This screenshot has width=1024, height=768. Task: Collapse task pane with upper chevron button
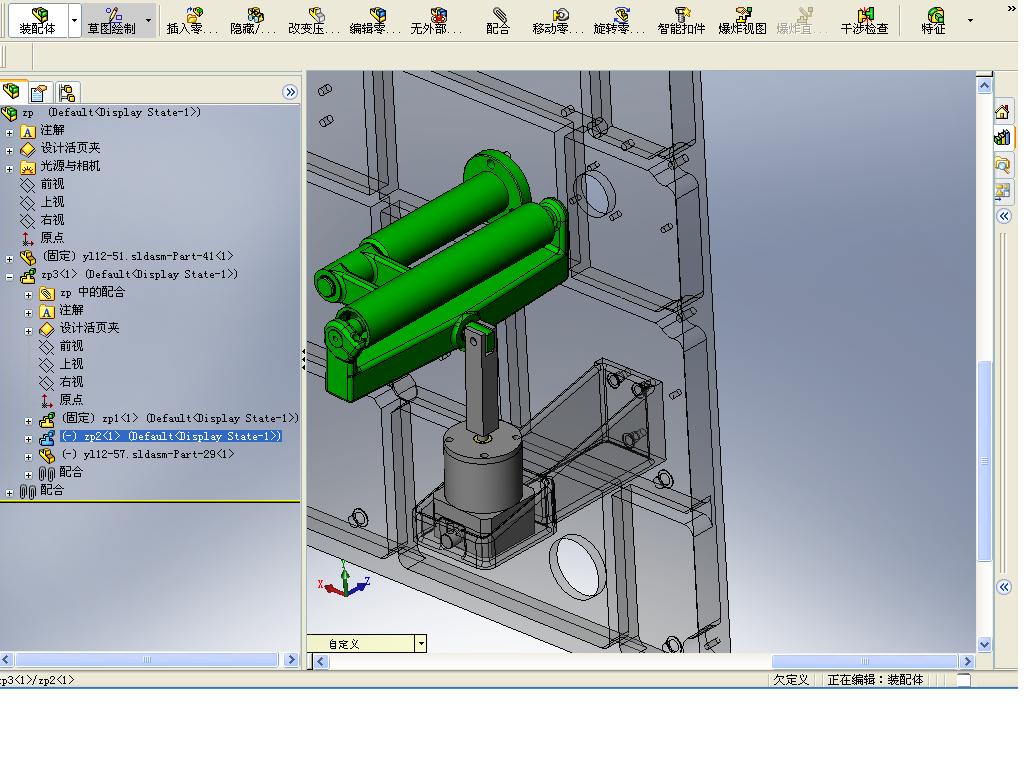point(1004,216)
